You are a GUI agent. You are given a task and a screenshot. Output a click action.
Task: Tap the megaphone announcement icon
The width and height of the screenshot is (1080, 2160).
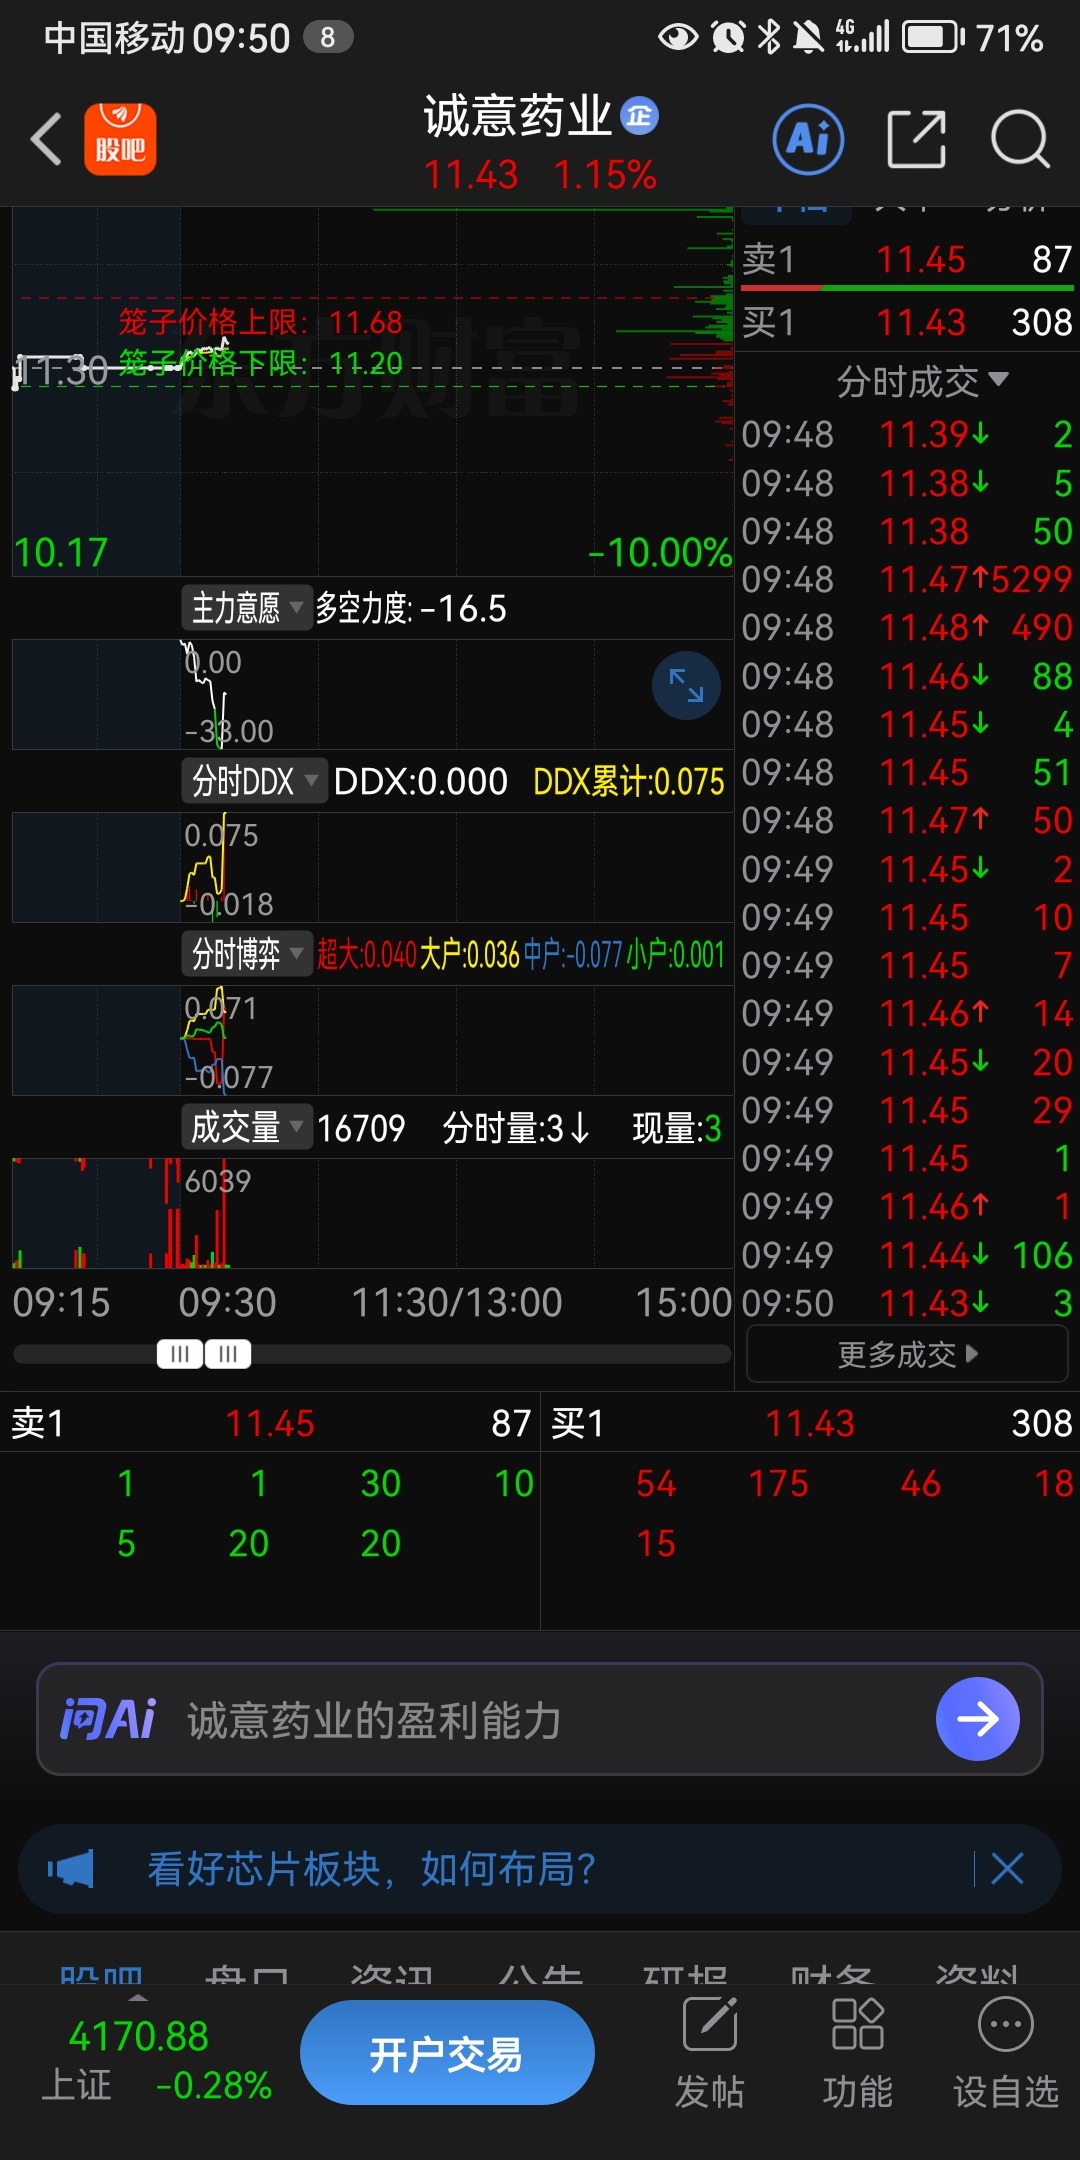click(70, 1868)
